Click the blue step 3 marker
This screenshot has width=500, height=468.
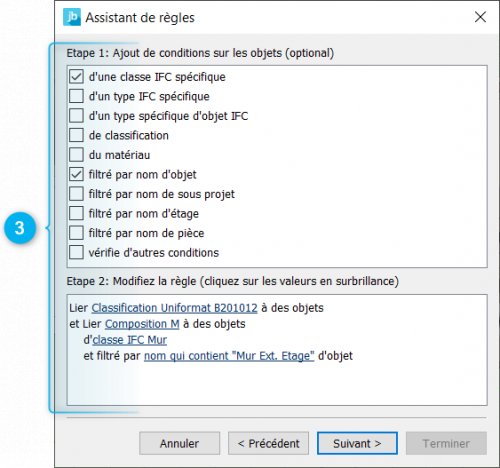coord(20,228)
